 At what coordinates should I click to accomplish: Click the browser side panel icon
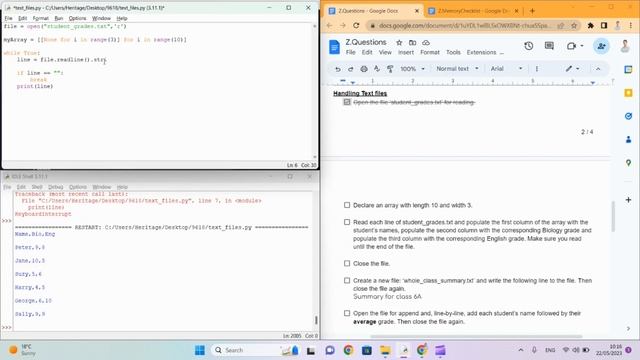pyautogui.click(x=604, y=25)
